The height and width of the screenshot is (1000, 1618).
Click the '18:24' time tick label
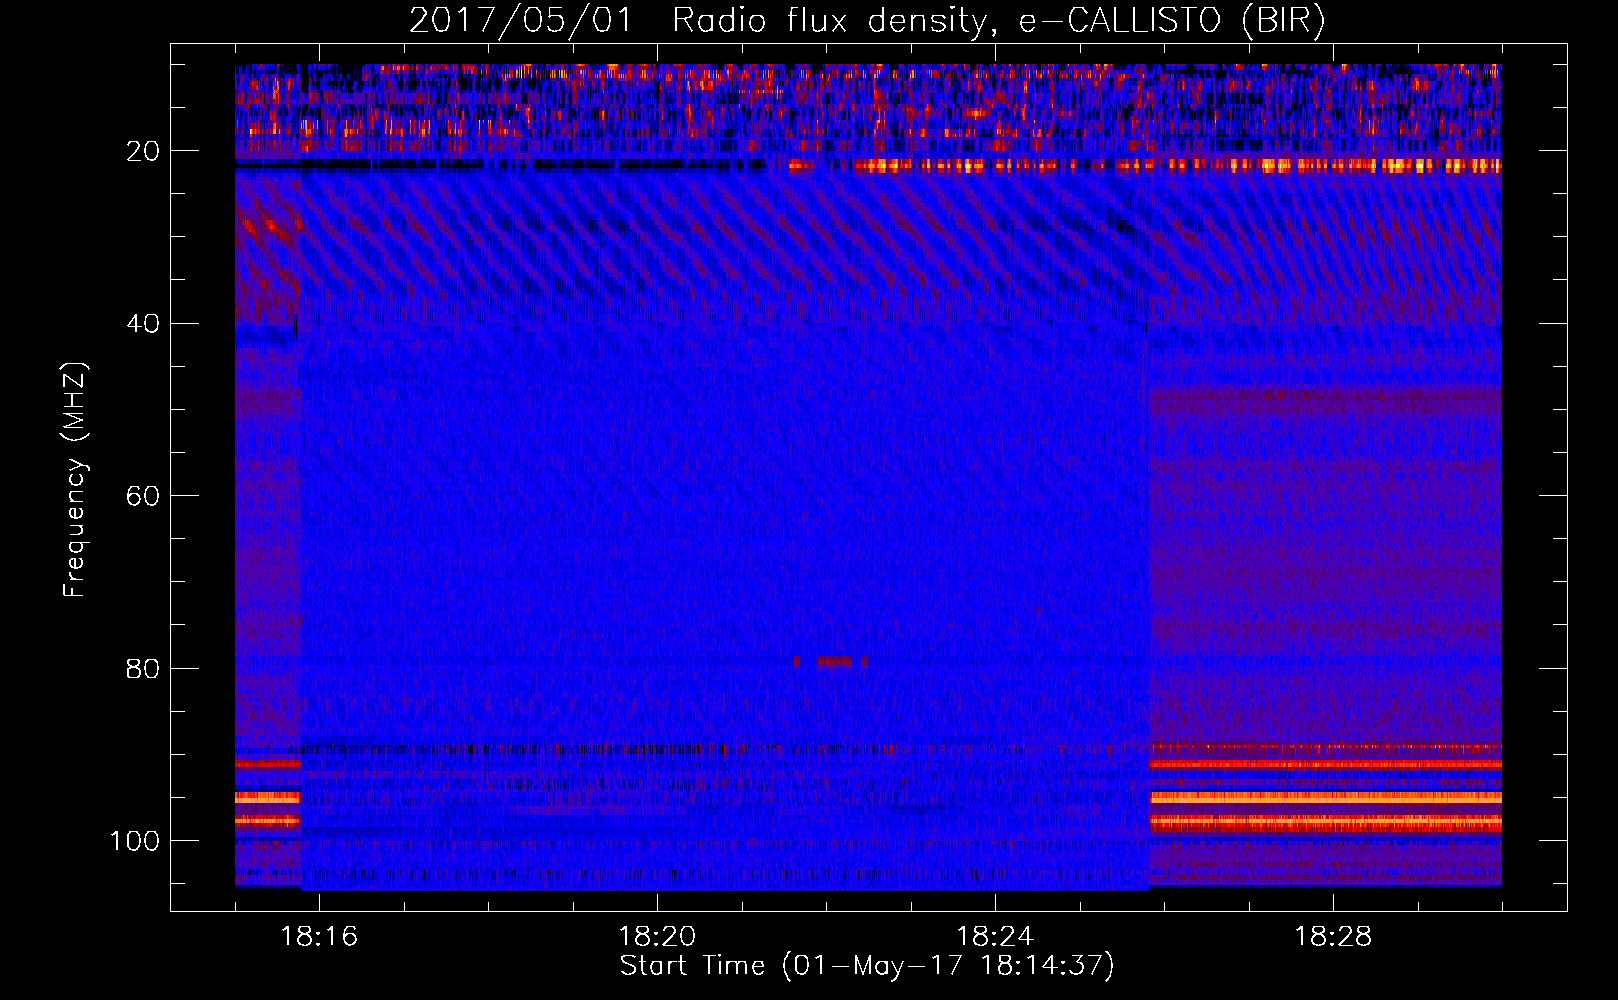click(x=995, y=936)
